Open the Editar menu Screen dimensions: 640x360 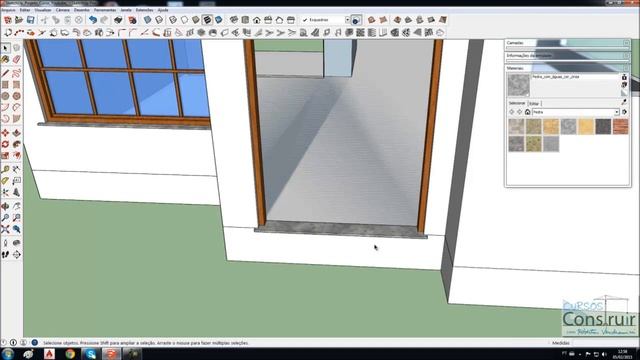pyautogui.click(x=25, y=10)
